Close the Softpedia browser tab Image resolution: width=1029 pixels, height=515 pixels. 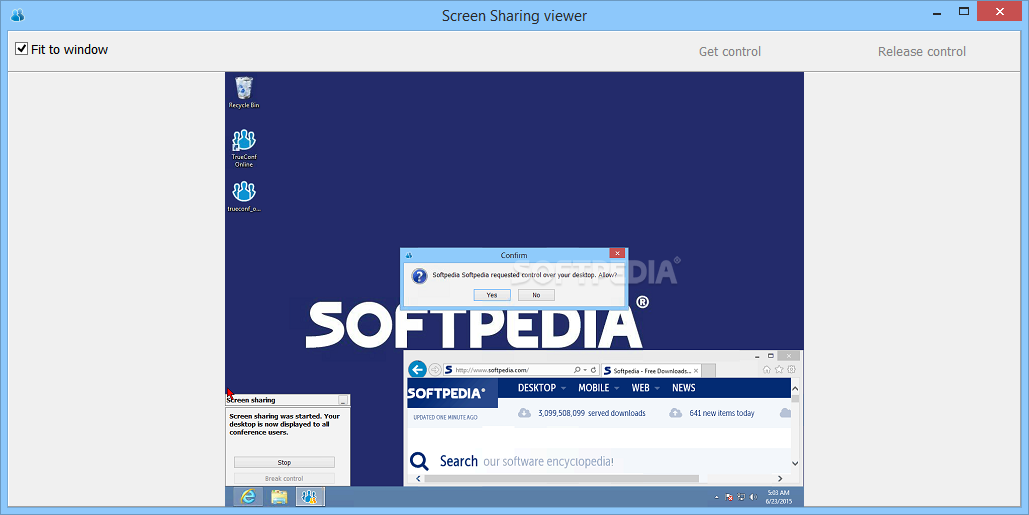(696, 371)
